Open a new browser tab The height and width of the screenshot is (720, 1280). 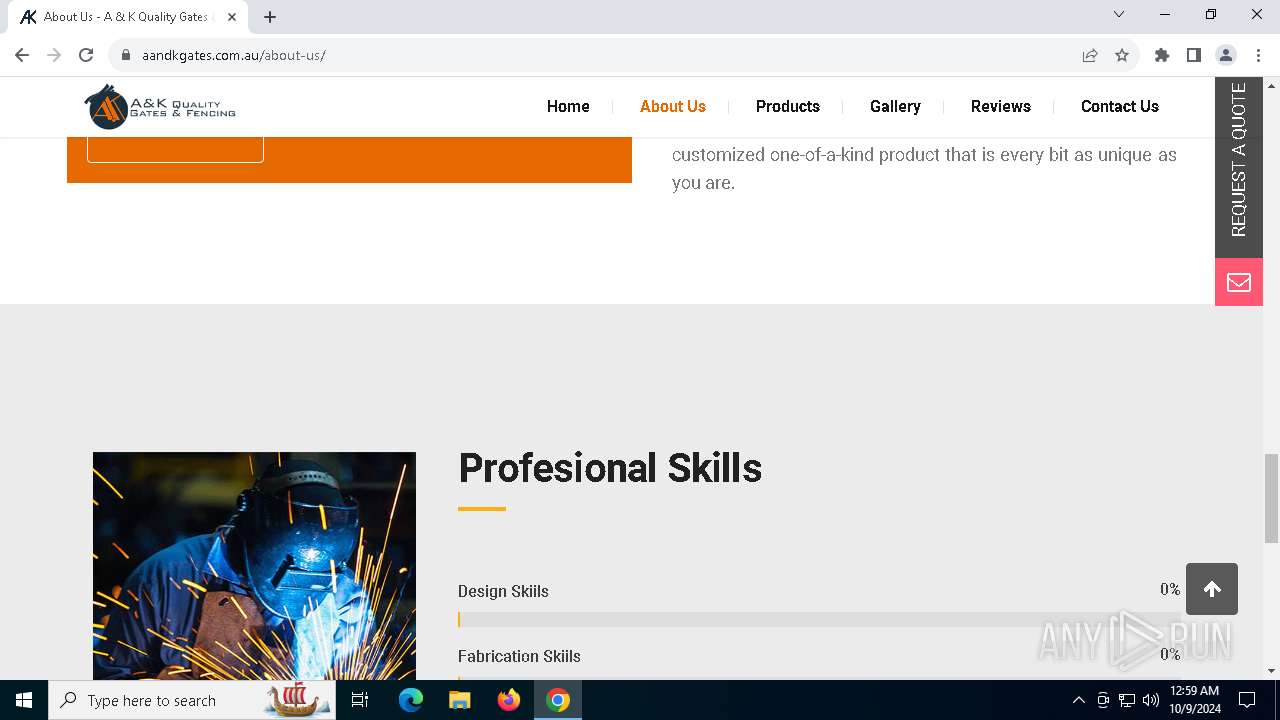(x=270, y=17)
